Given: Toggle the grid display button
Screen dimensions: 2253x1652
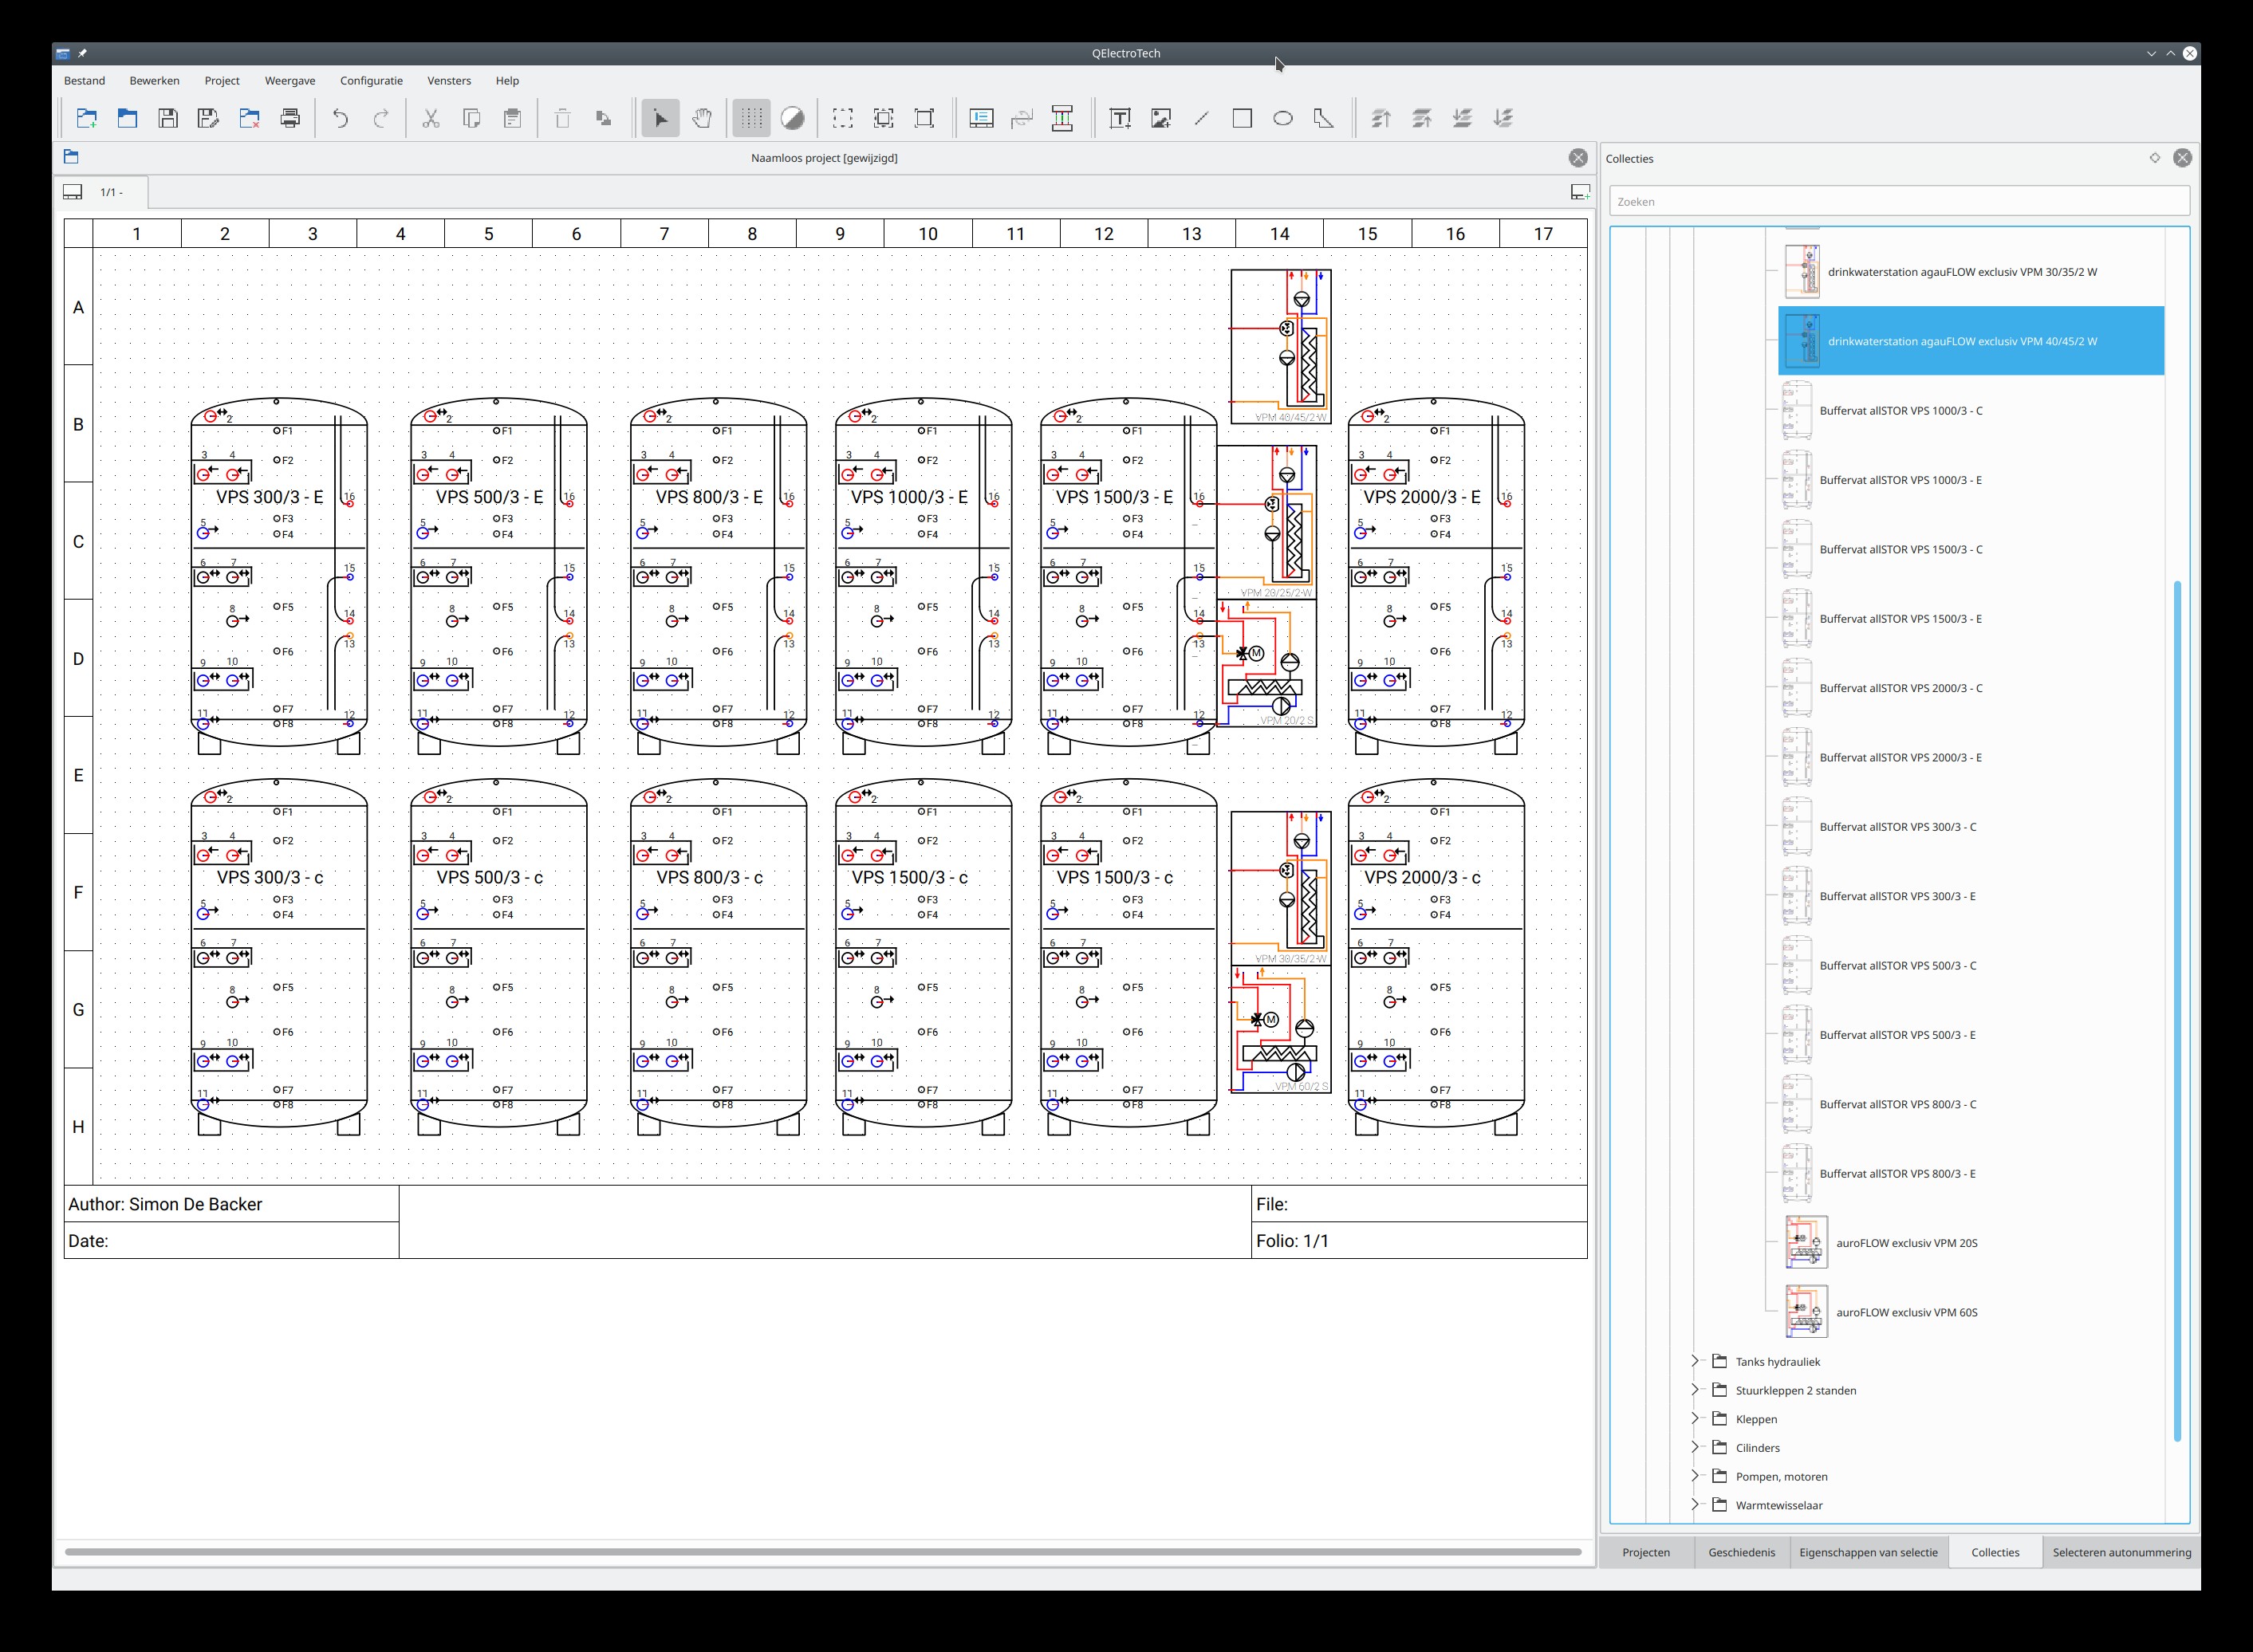Looking at the screenshot, I should [x=751, y=118].
